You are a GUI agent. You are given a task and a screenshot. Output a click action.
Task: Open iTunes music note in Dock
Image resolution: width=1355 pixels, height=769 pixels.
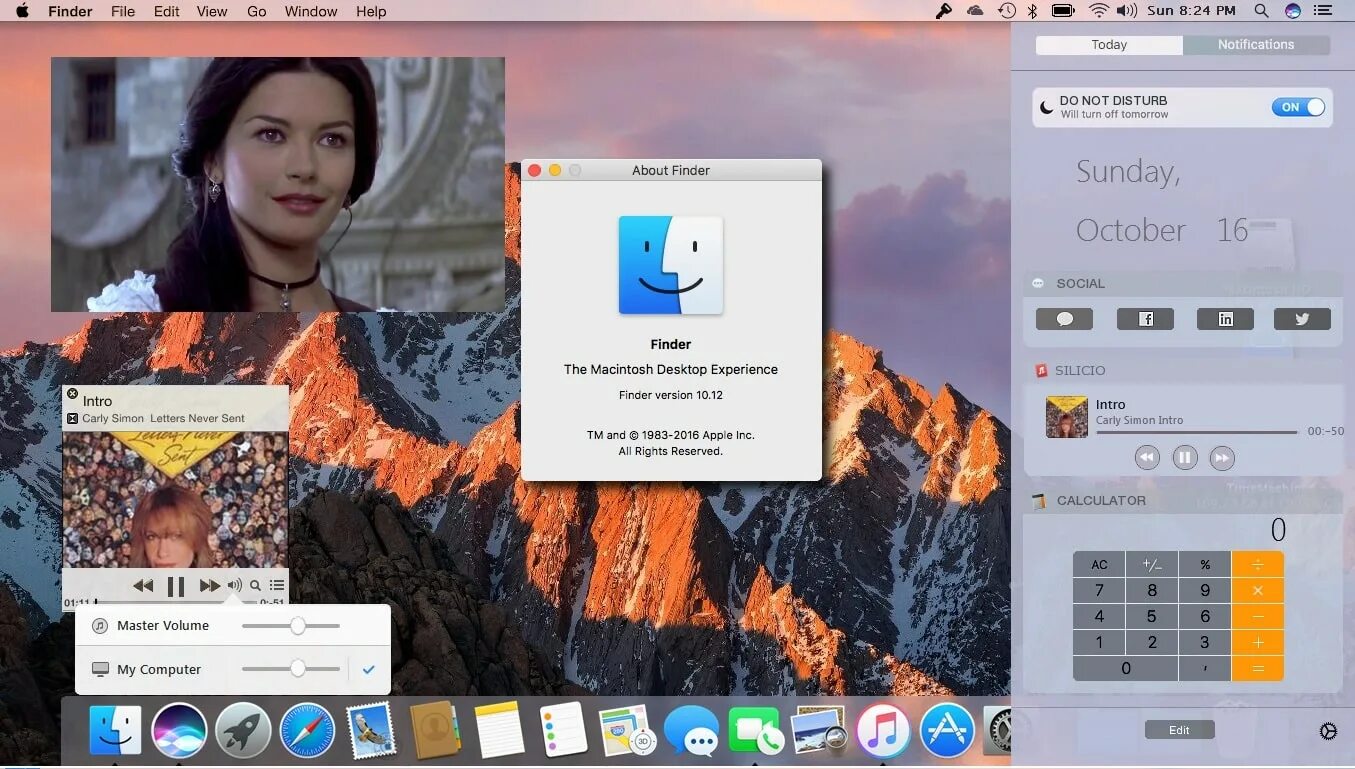pyautogui.click(x=883, y=729)
